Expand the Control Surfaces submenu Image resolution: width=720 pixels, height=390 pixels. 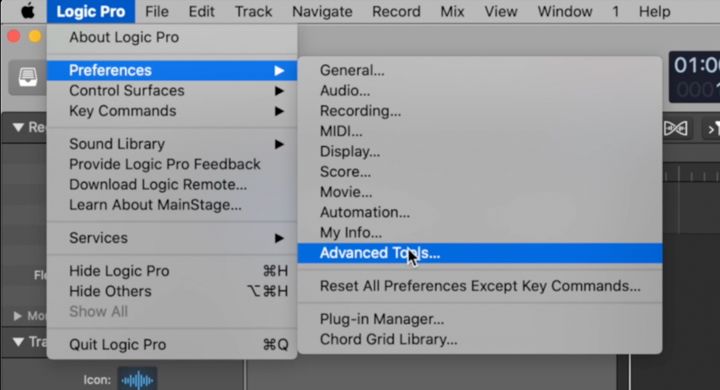point(172,90)
